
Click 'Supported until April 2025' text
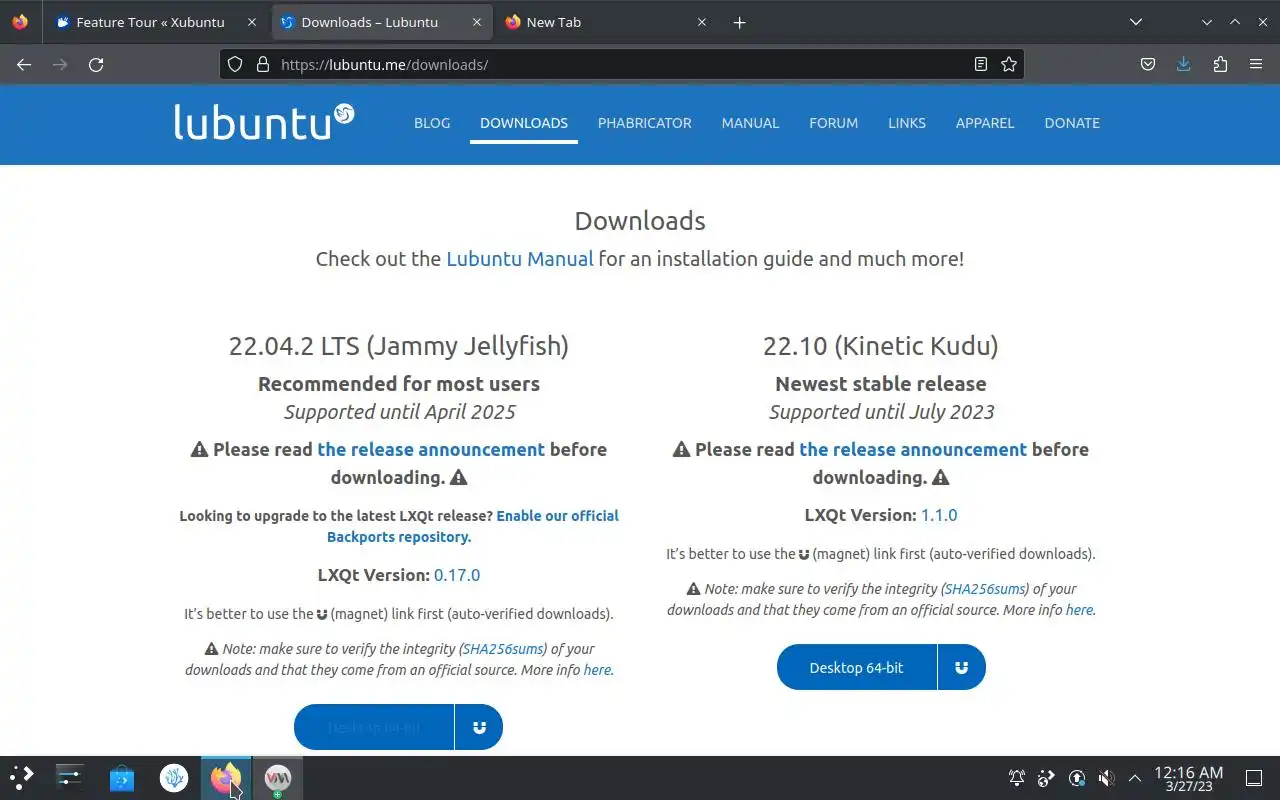point(400,412)
